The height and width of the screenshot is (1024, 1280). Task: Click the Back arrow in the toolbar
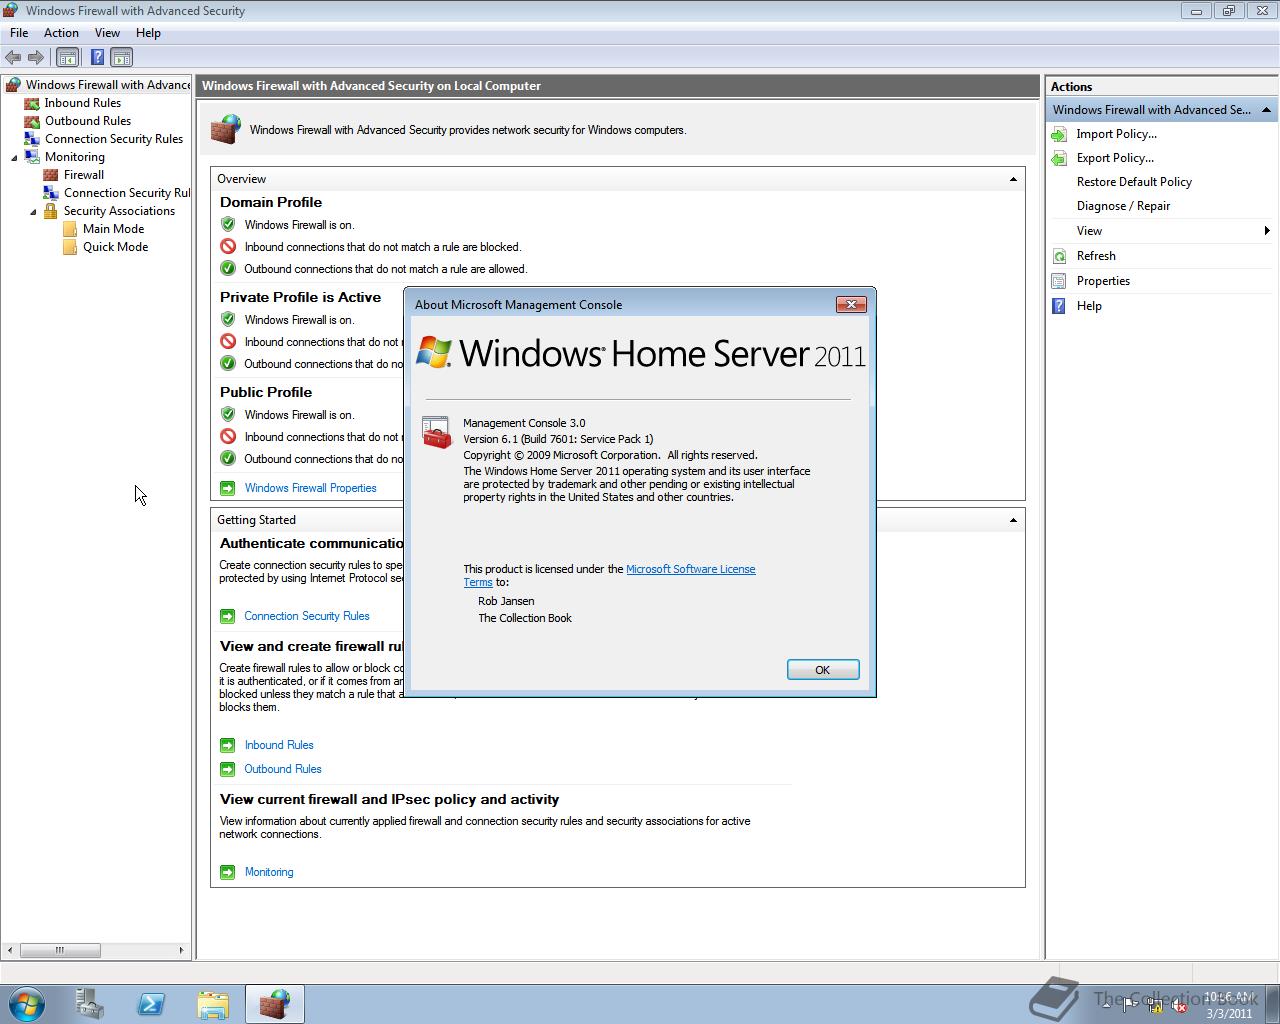coord(13,58)
